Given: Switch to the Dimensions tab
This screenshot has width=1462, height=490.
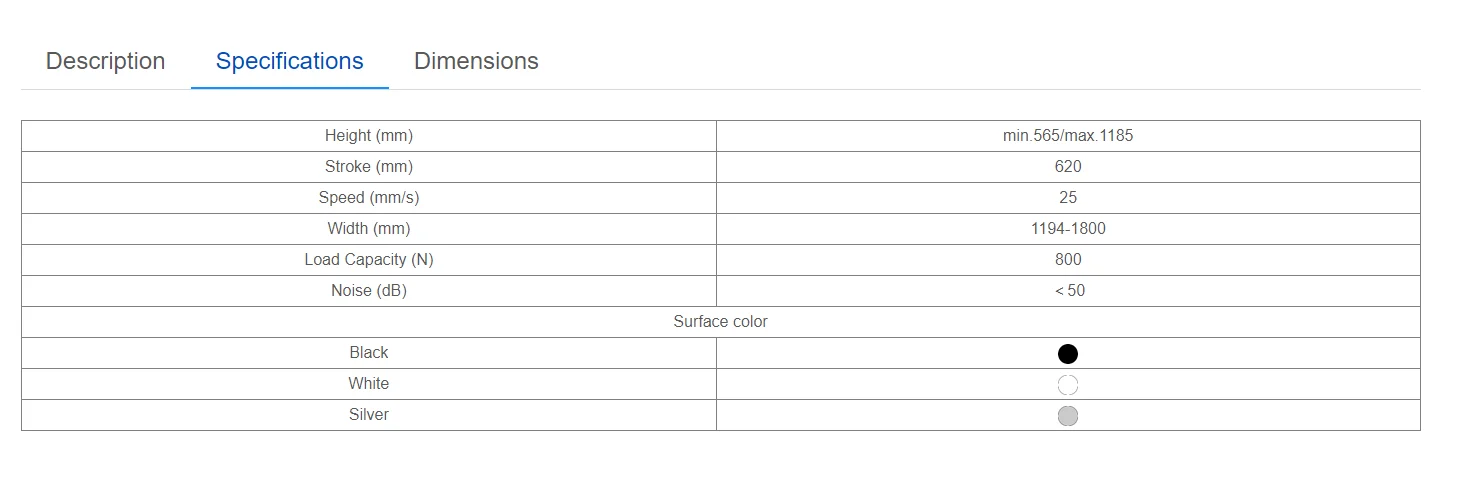Looking at the screenshot, I should 476,61.
